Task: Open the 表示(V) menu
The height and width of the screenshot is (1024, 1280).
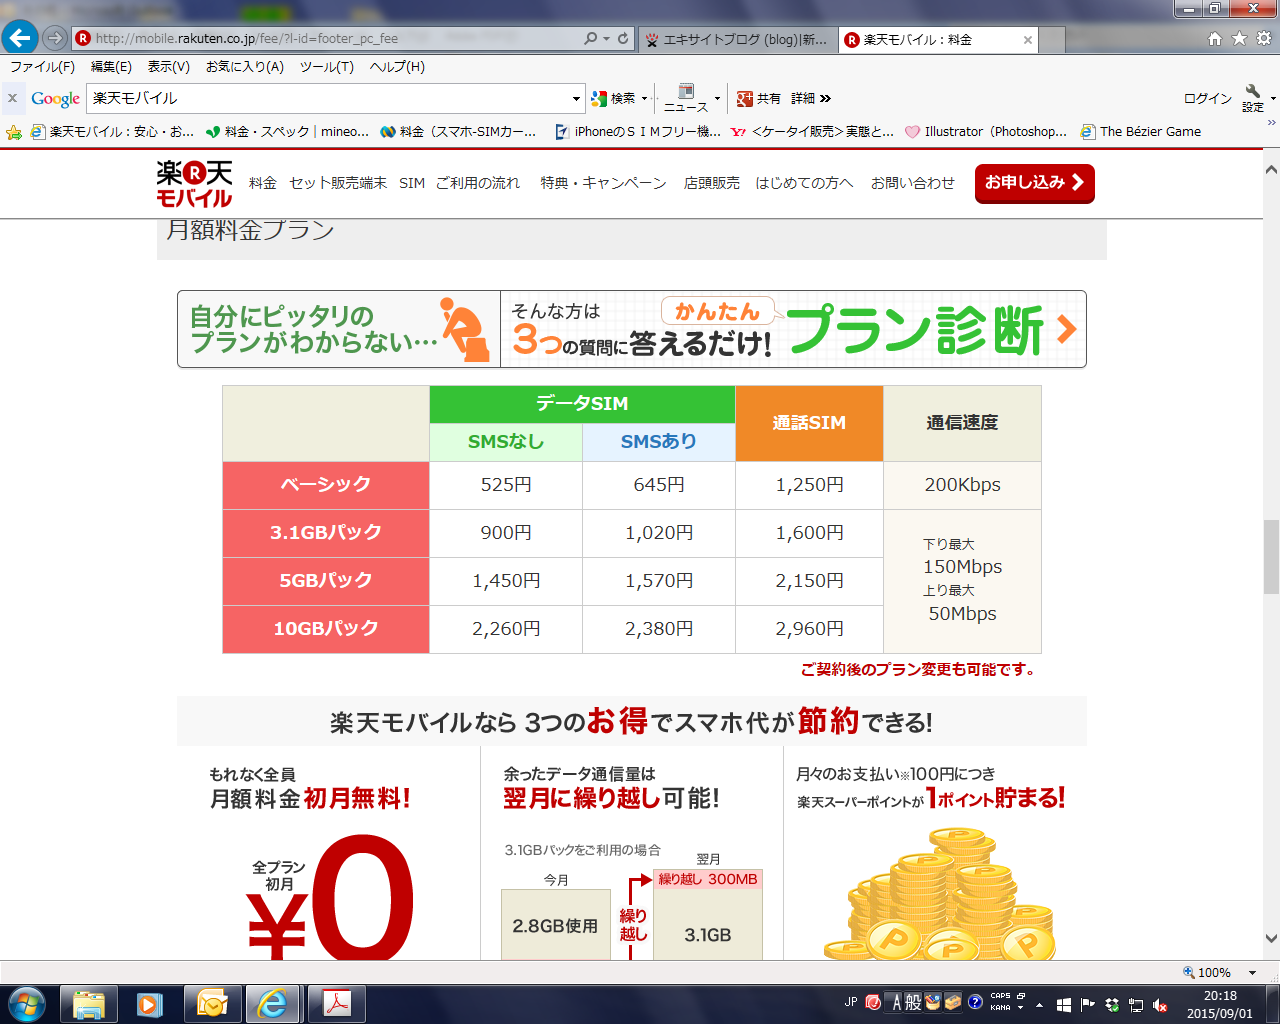Action: click(168, 67)
